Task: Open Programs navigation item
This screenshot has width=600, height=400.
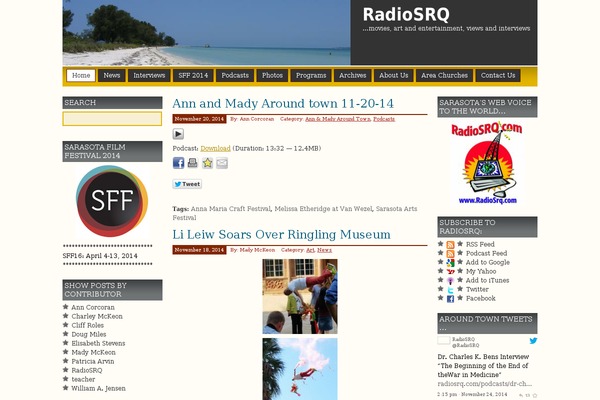Action: [x=311, y=75]
